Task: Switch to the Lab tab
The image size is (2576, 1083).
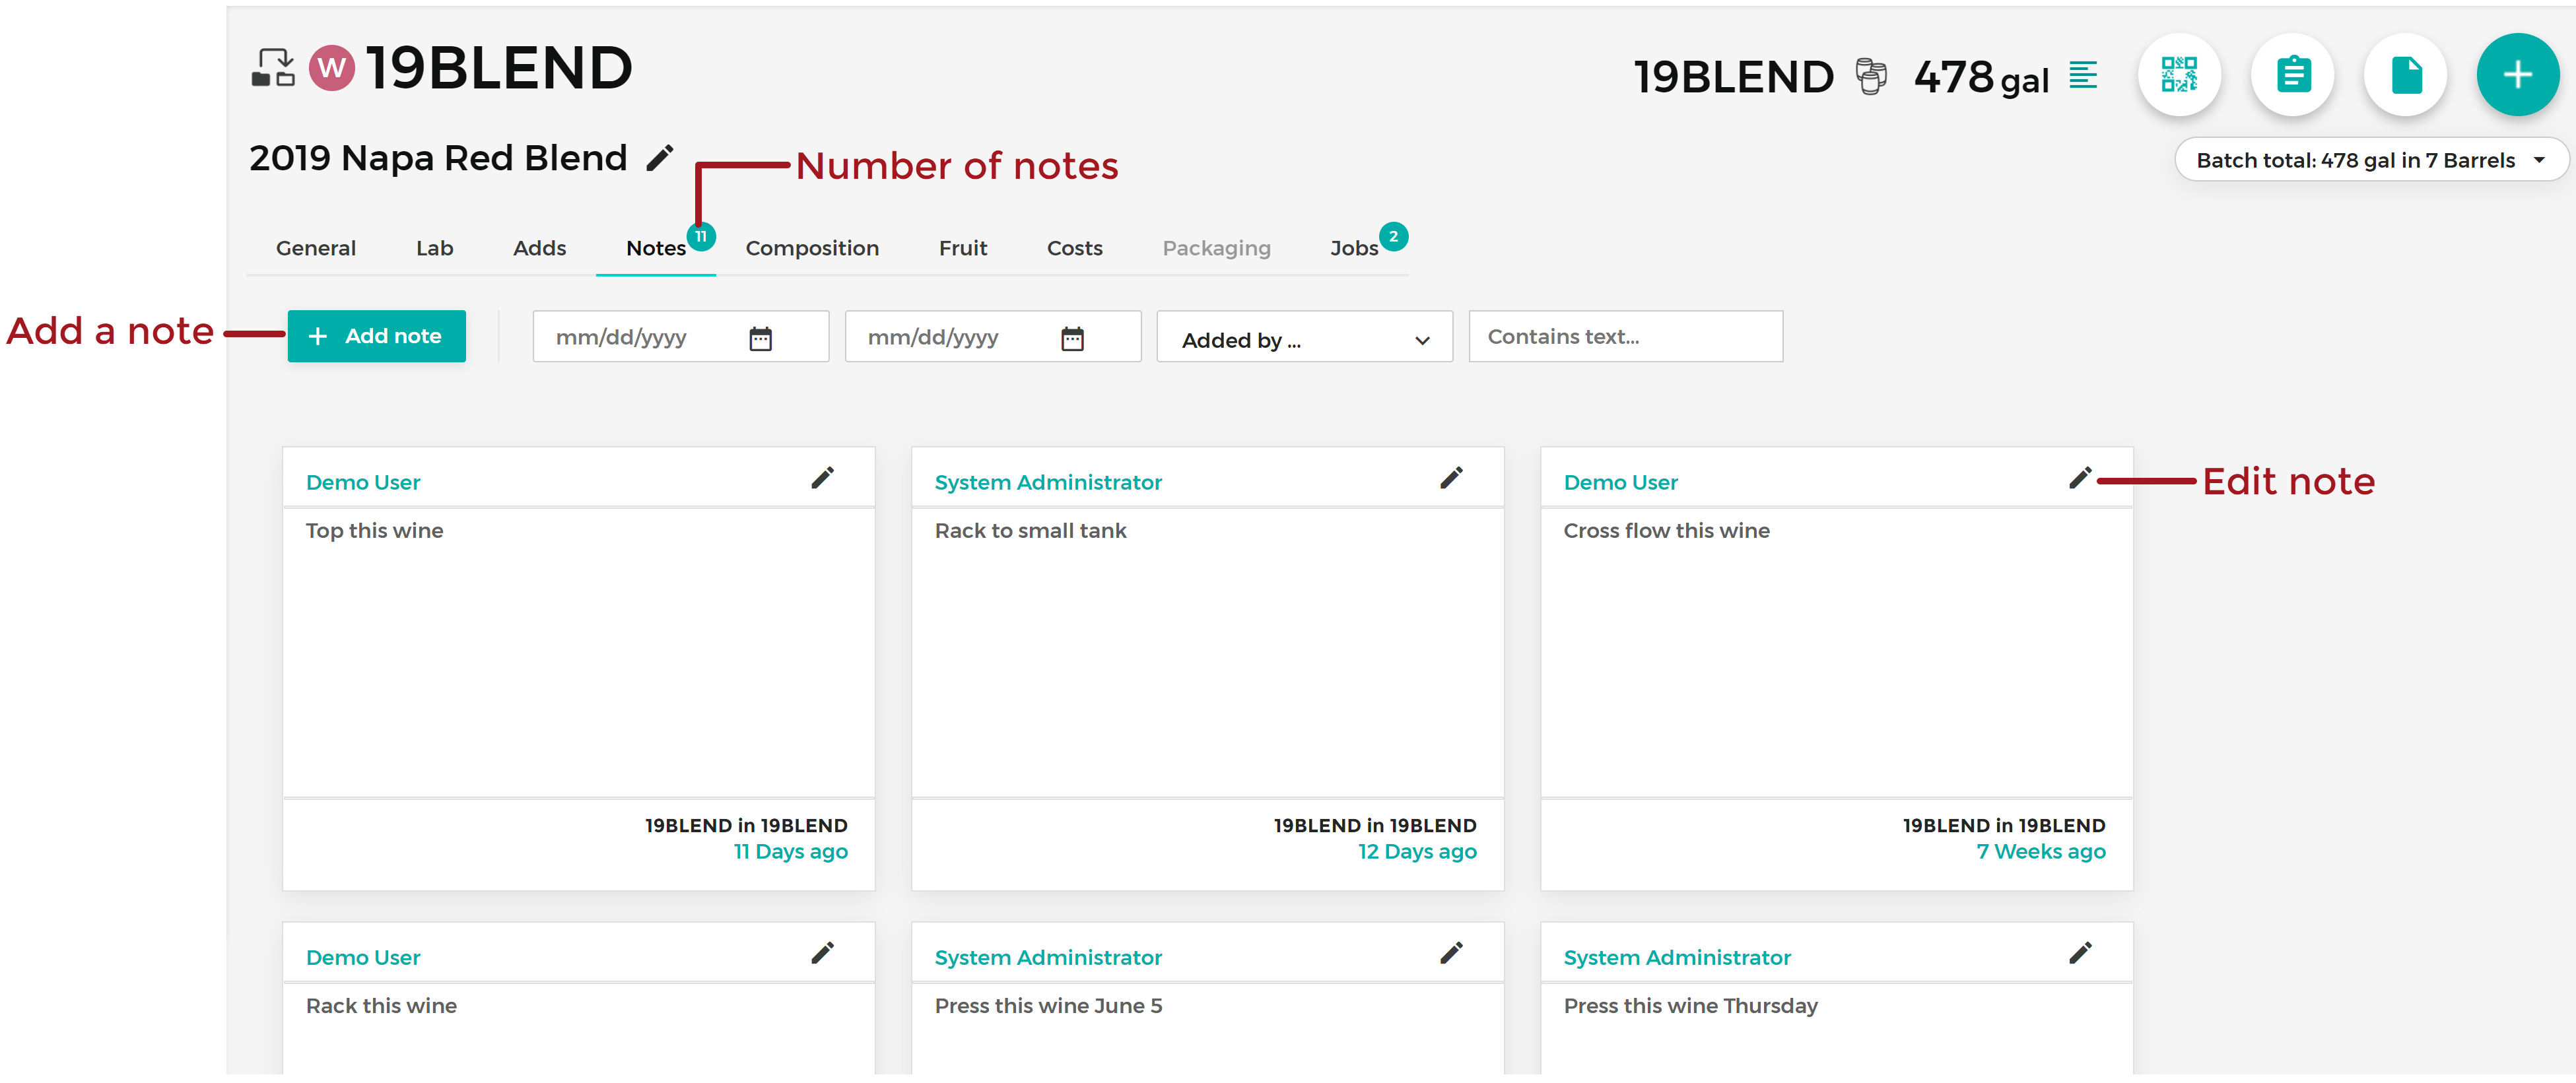Action: (x=434, y=248)
